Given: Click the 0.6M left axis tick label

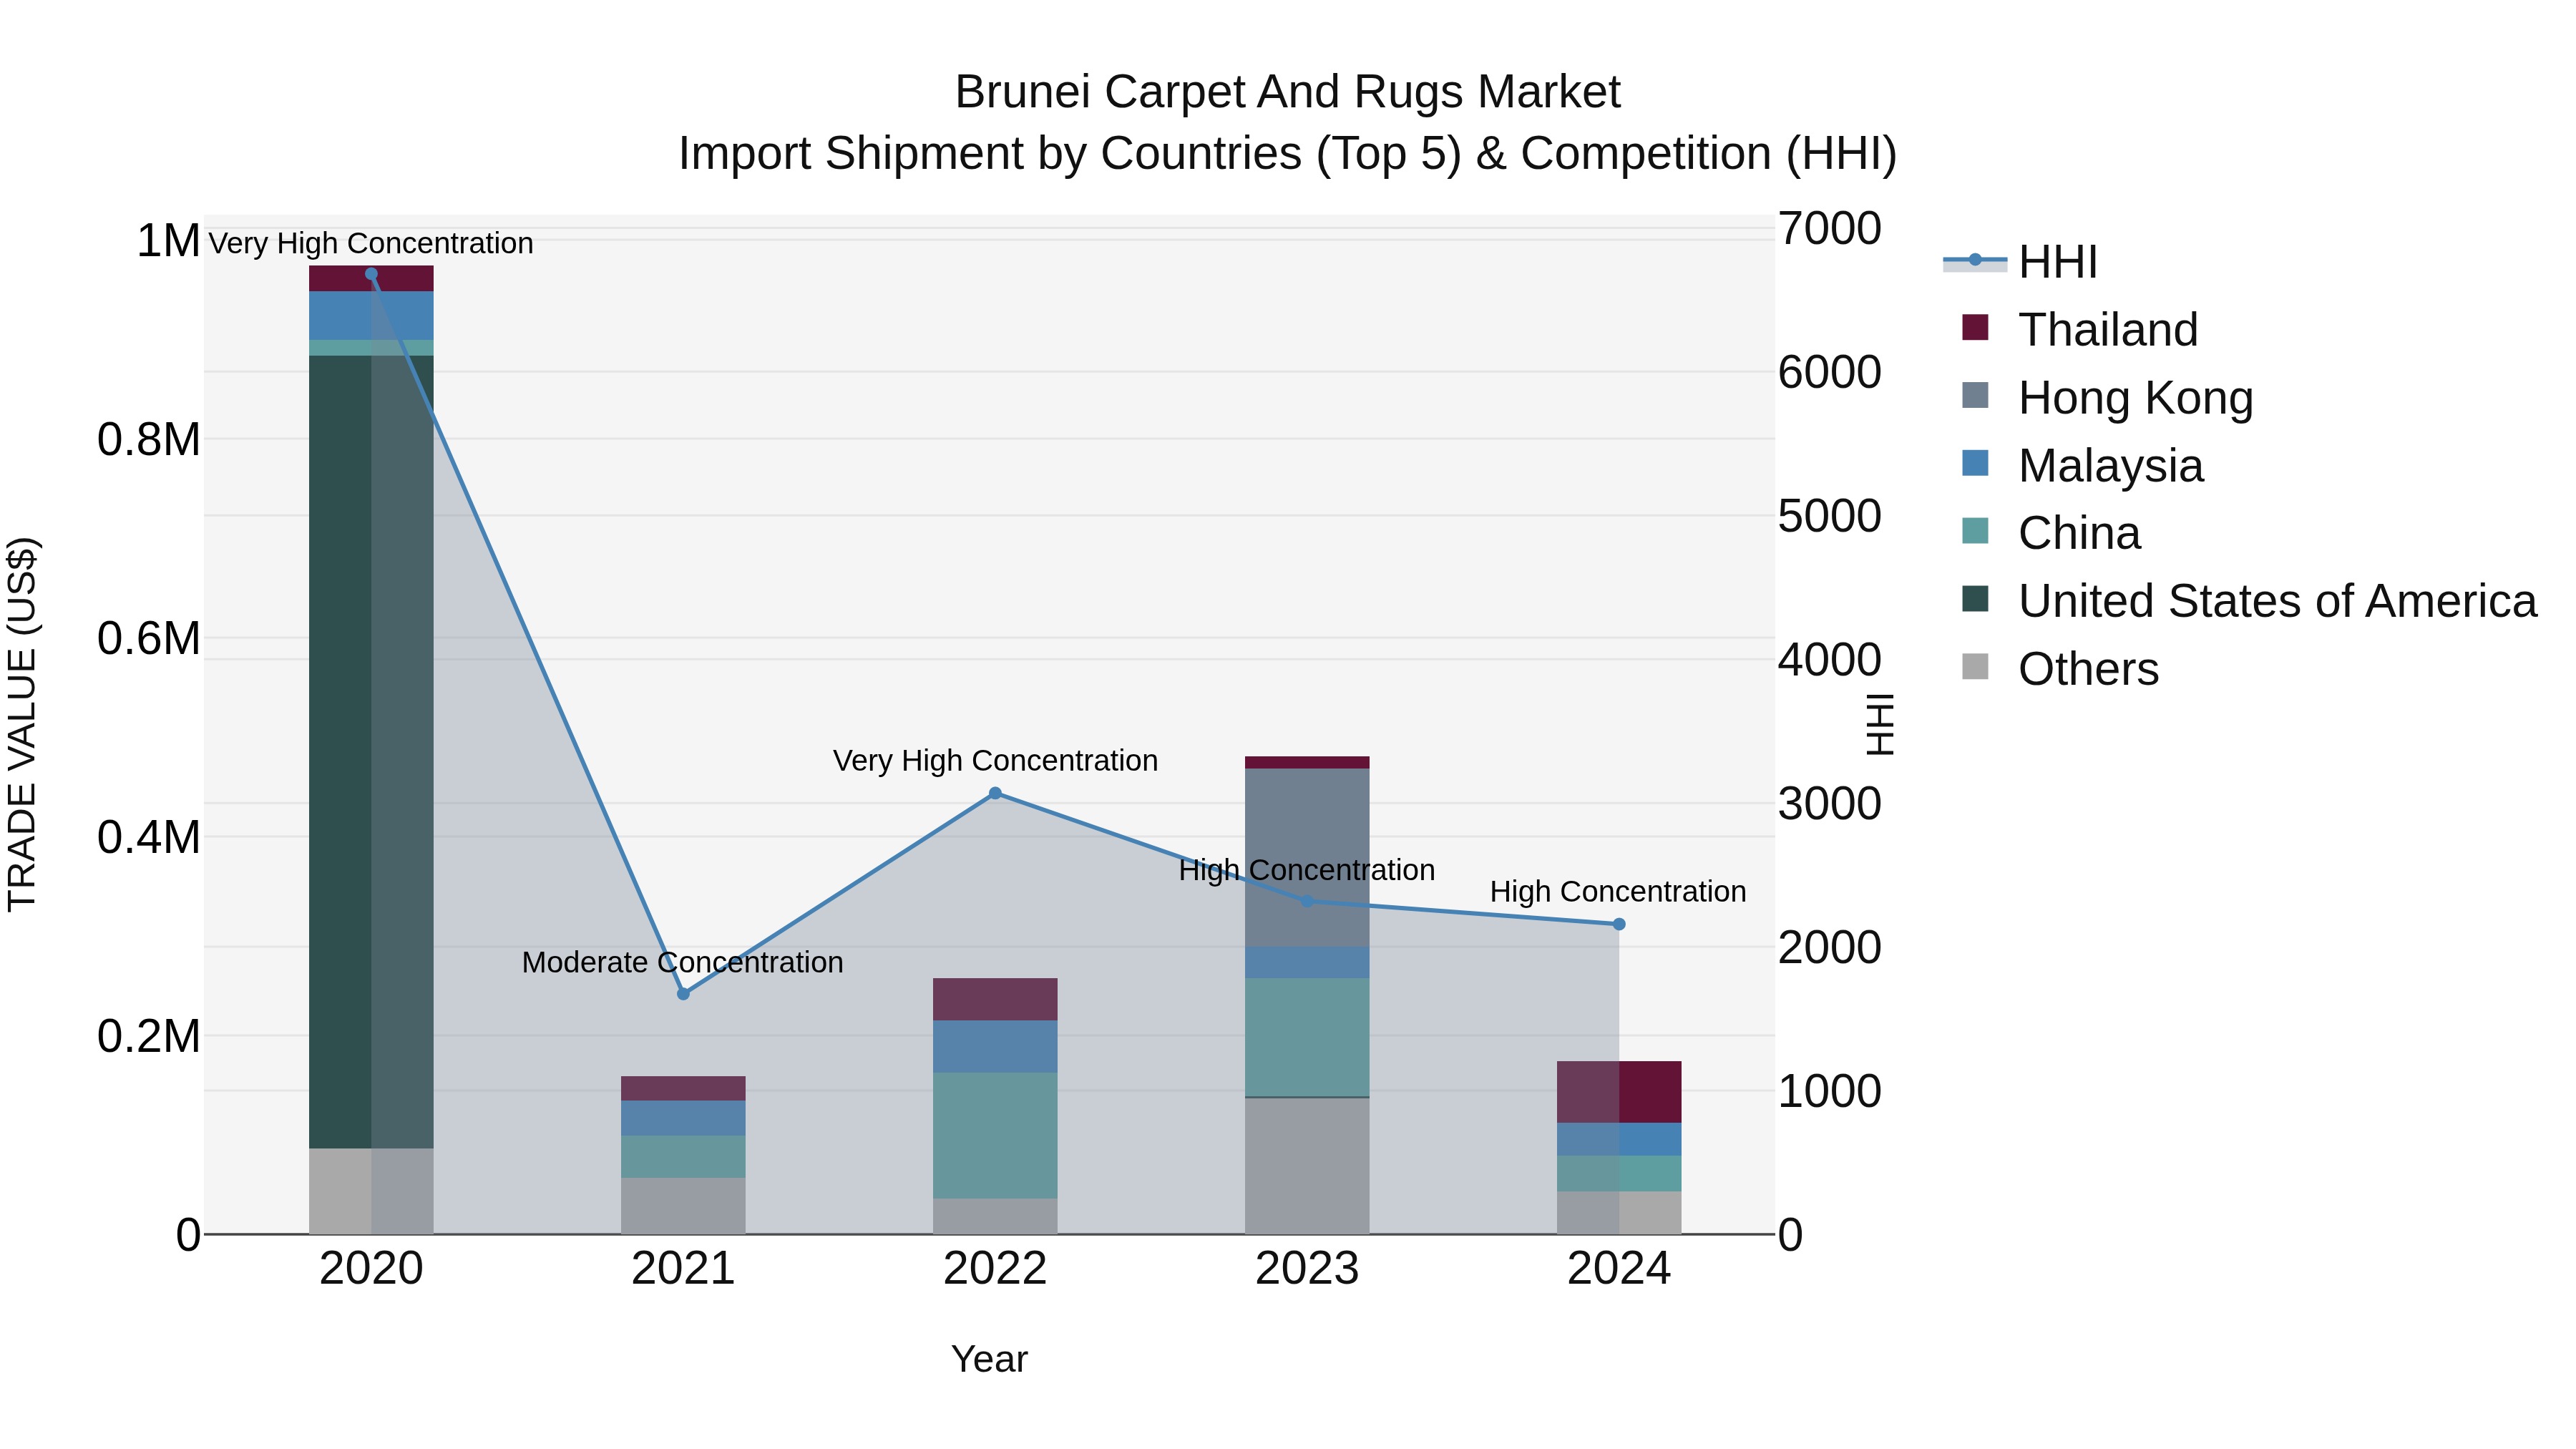Looking at the screenshot, I should click(x=149, y=638).
